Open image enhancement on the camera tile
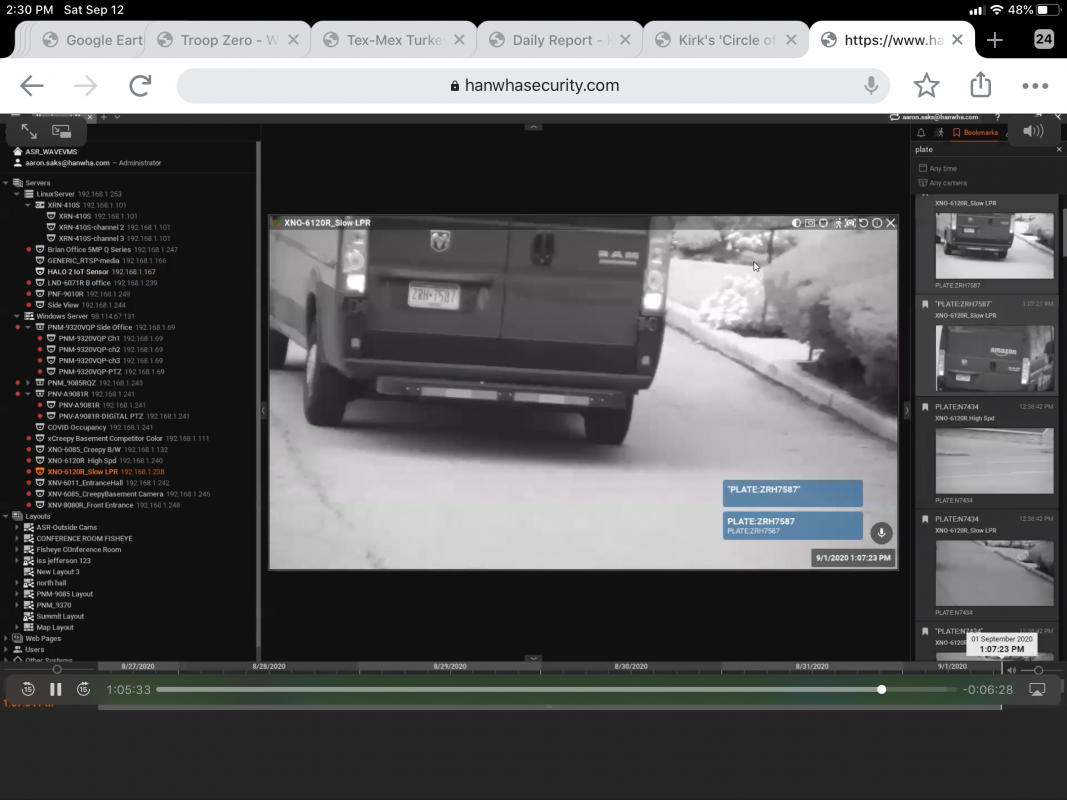Screen dimensions: 1067x800 coord(796,223)
